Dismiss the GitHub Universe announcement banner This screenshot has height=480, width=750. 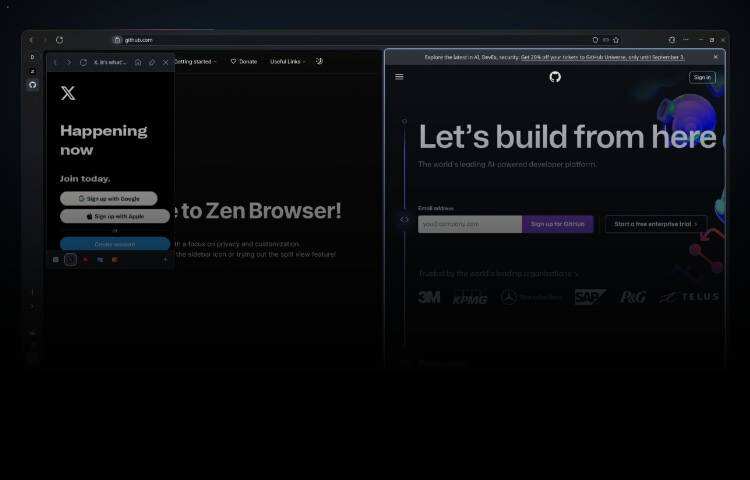coord(715,57)
